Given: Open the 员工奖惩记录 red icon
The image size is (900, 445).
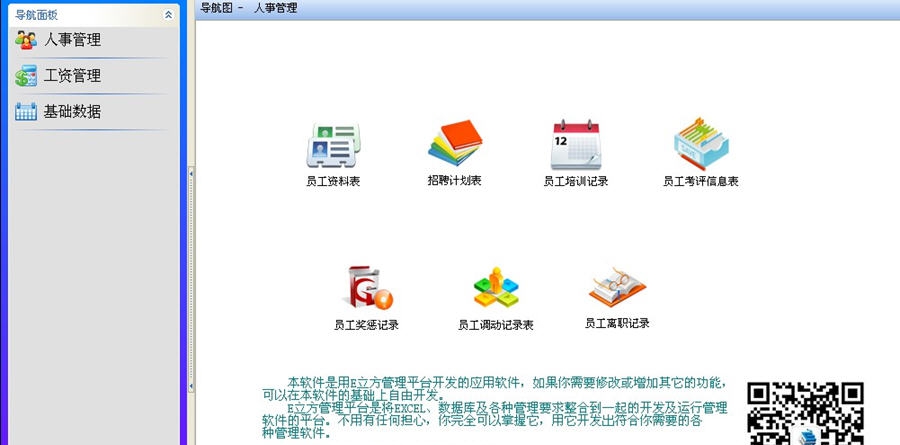Looking at the screenshot, I should tap(368, 287).
